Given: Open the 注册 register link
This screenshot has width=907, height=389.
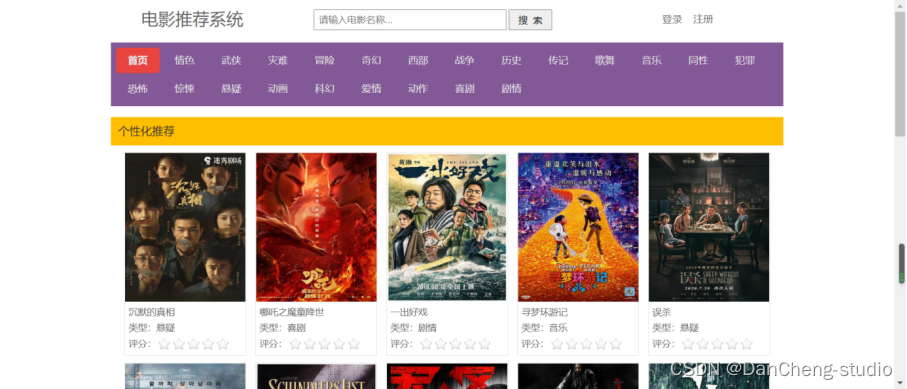Looking at the screenshot, I should (x=703, y=20).
